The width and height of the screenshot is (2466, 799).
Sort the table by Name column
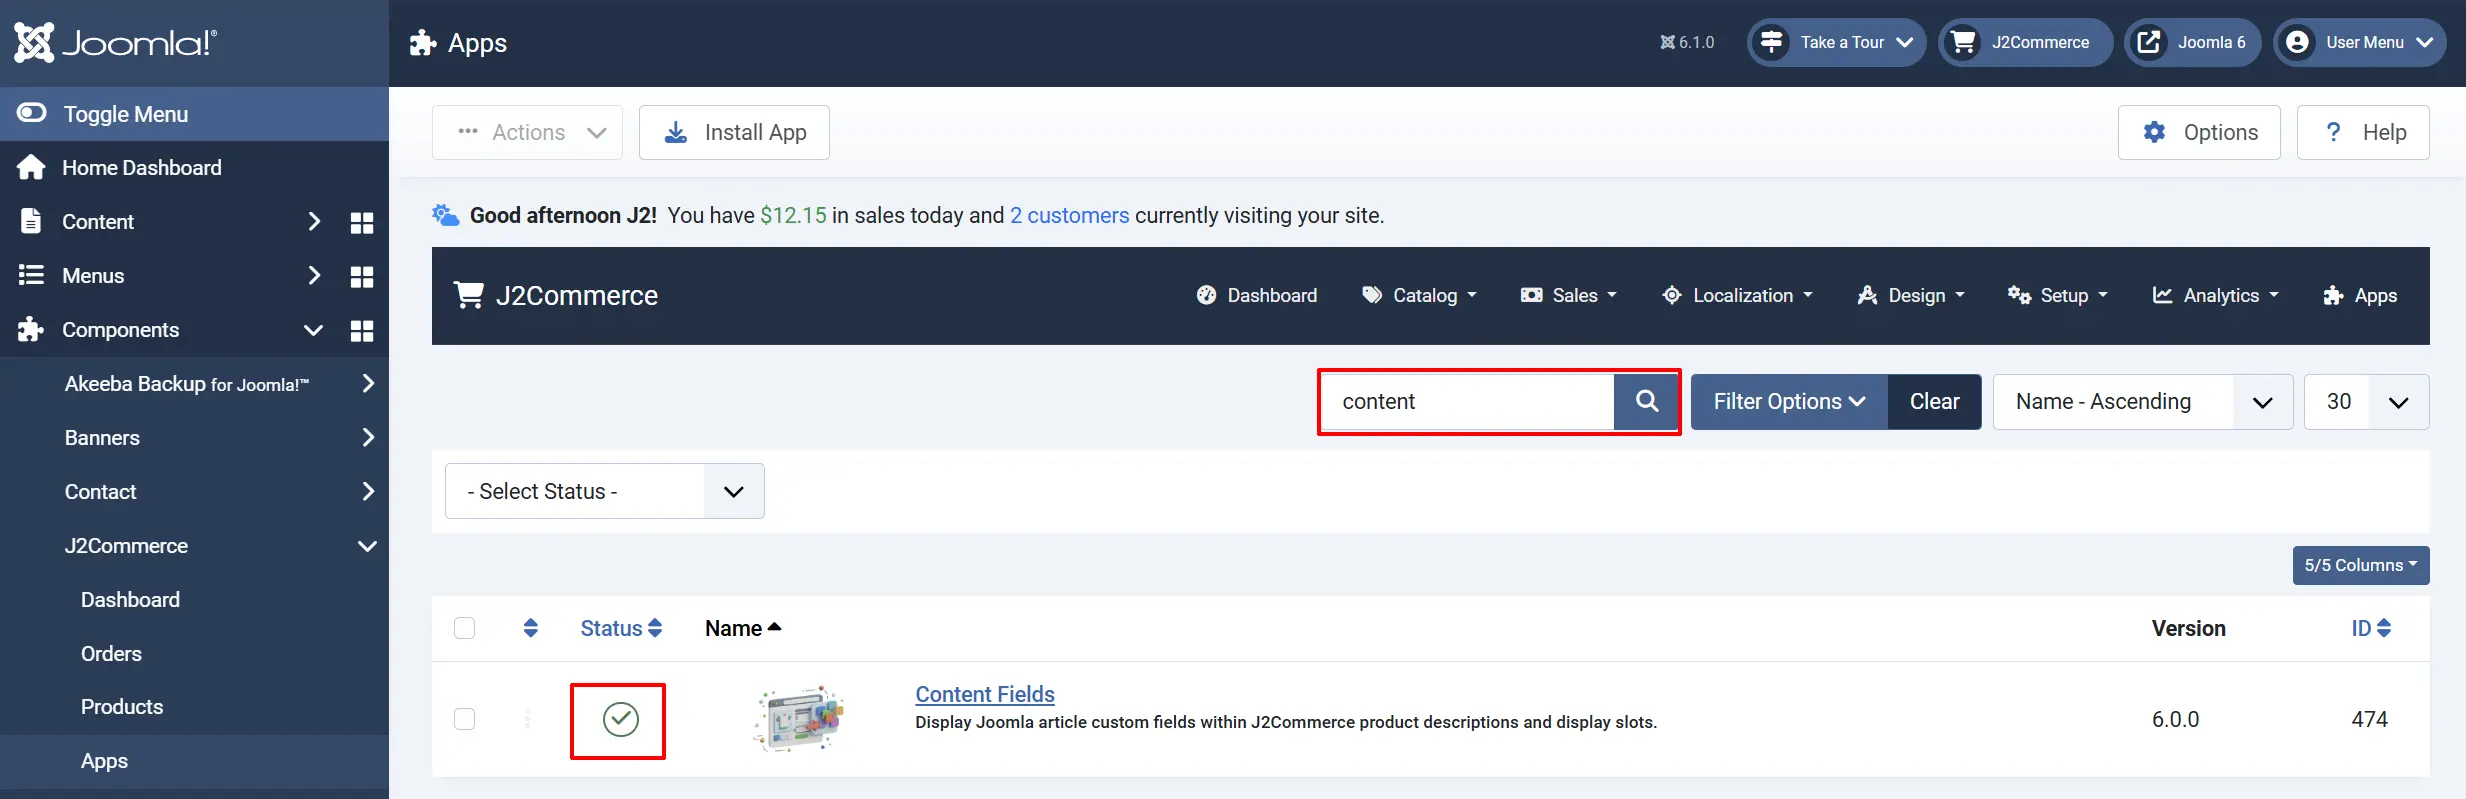(x=743, y=628)
